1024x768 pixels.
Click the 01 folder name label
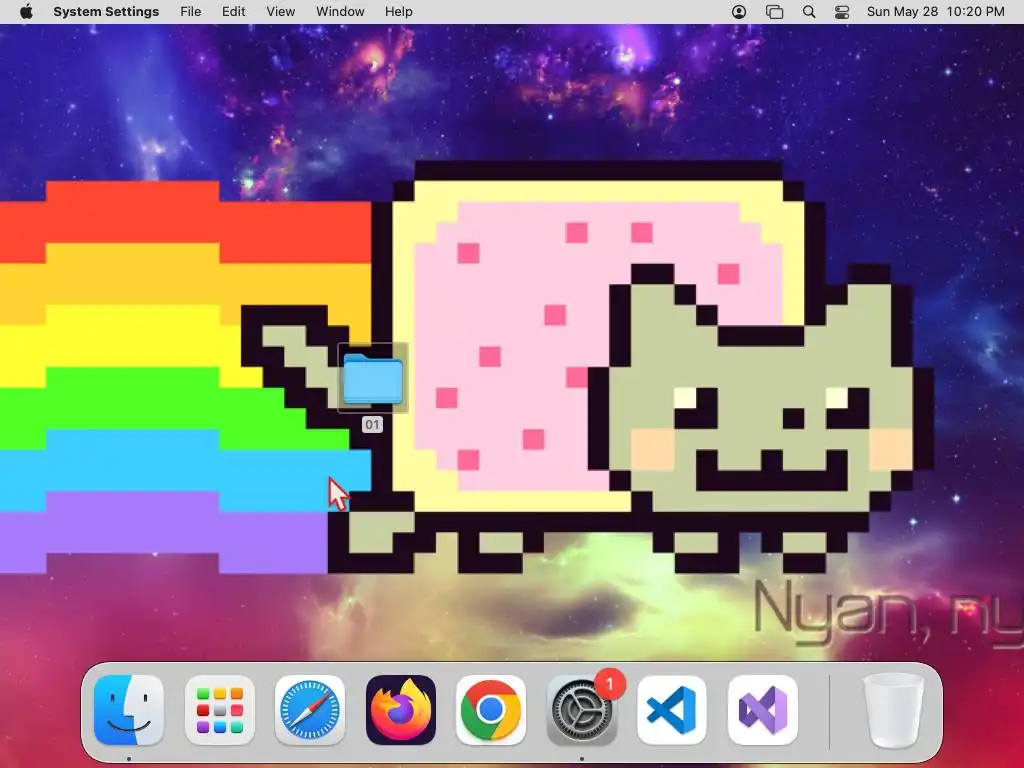pyautogui.click(x=372, y=425)
